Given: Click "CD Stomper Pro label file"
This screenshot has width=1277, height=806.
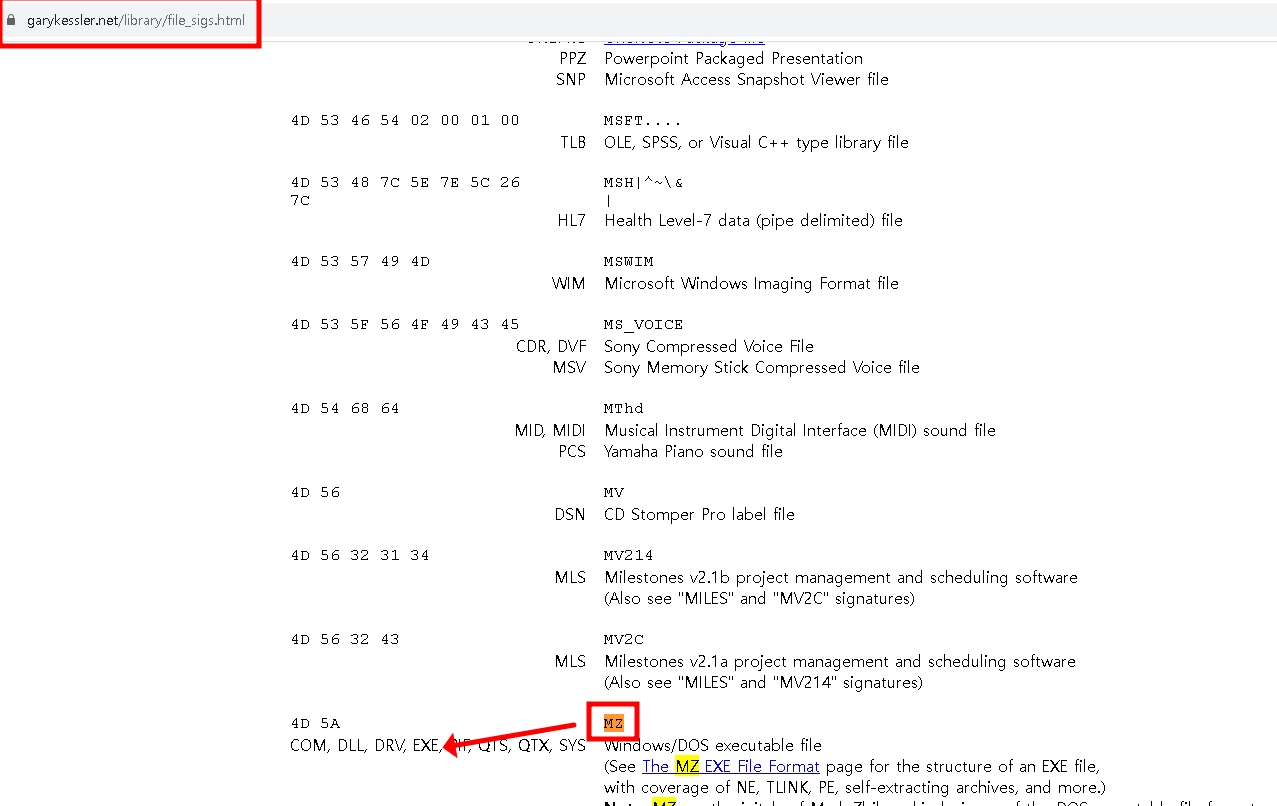Looking at the screenshot, I should [700, 514].
